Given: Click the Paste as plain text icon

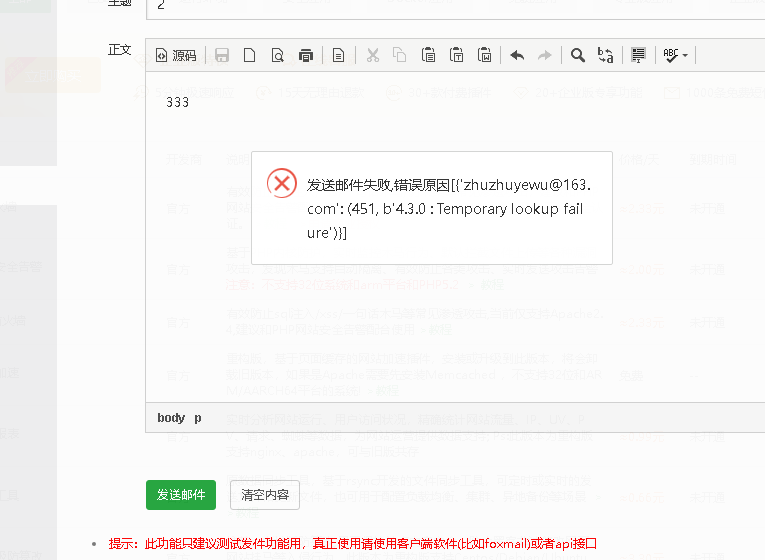Looking at the screenshot, I should (x=457, y=56).
